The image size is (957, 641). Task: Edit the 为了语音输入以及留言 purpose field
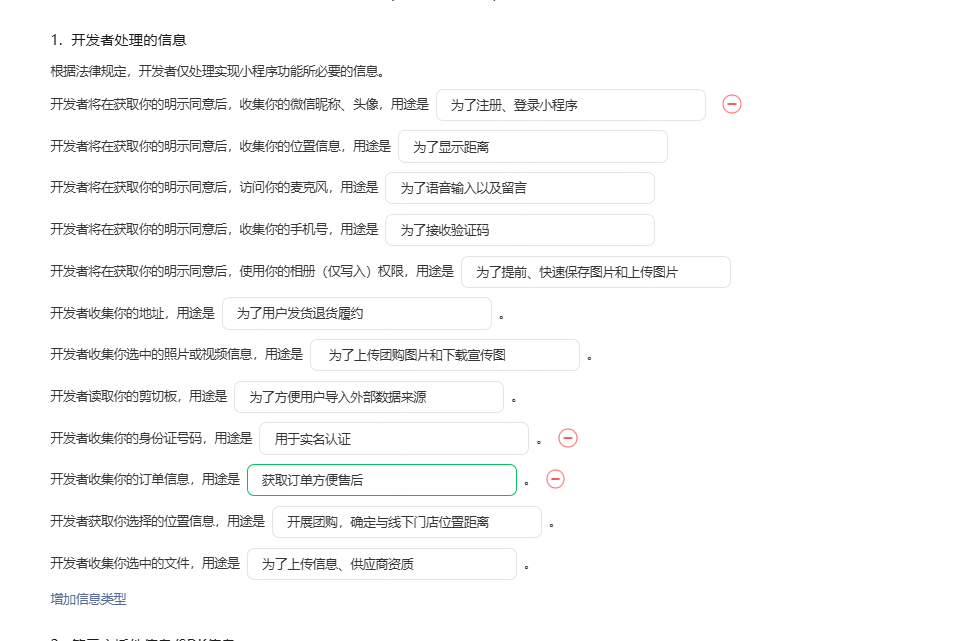tap(520, 188)
